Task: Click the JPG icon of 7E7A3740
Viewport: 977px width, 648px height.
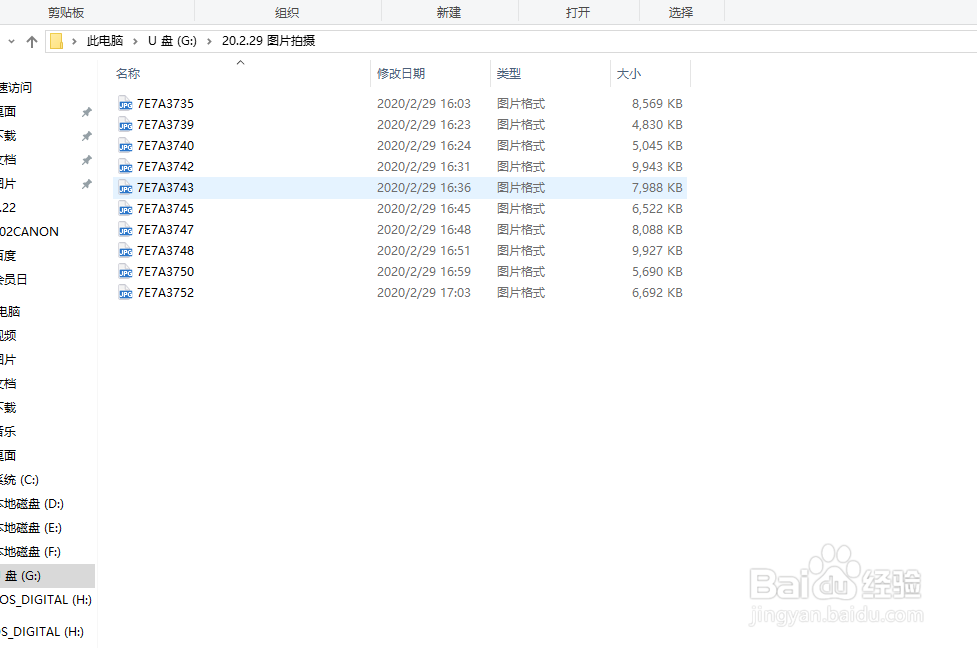Action: (125, 146)
